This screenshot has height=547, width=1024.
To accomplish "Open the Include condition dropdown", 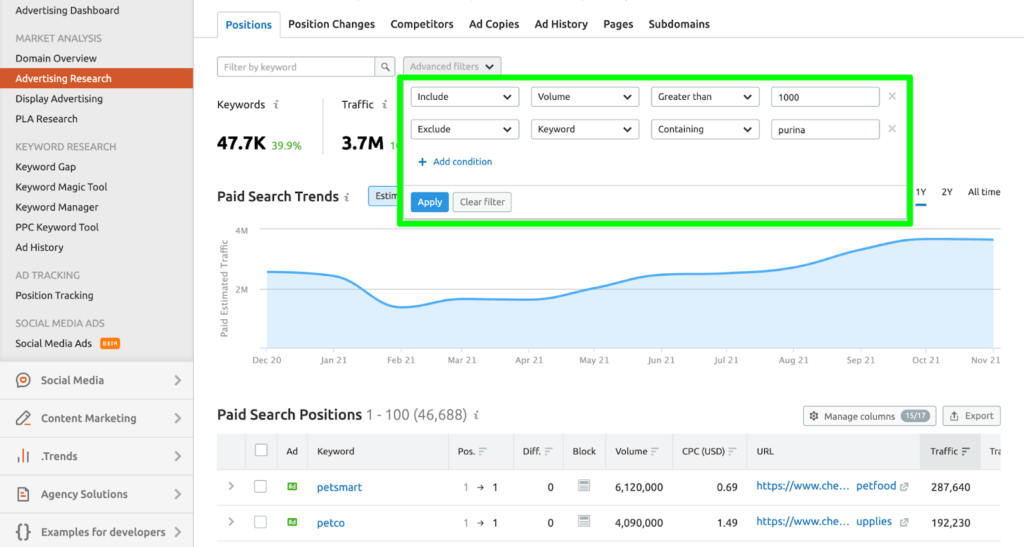I will 465,97.
